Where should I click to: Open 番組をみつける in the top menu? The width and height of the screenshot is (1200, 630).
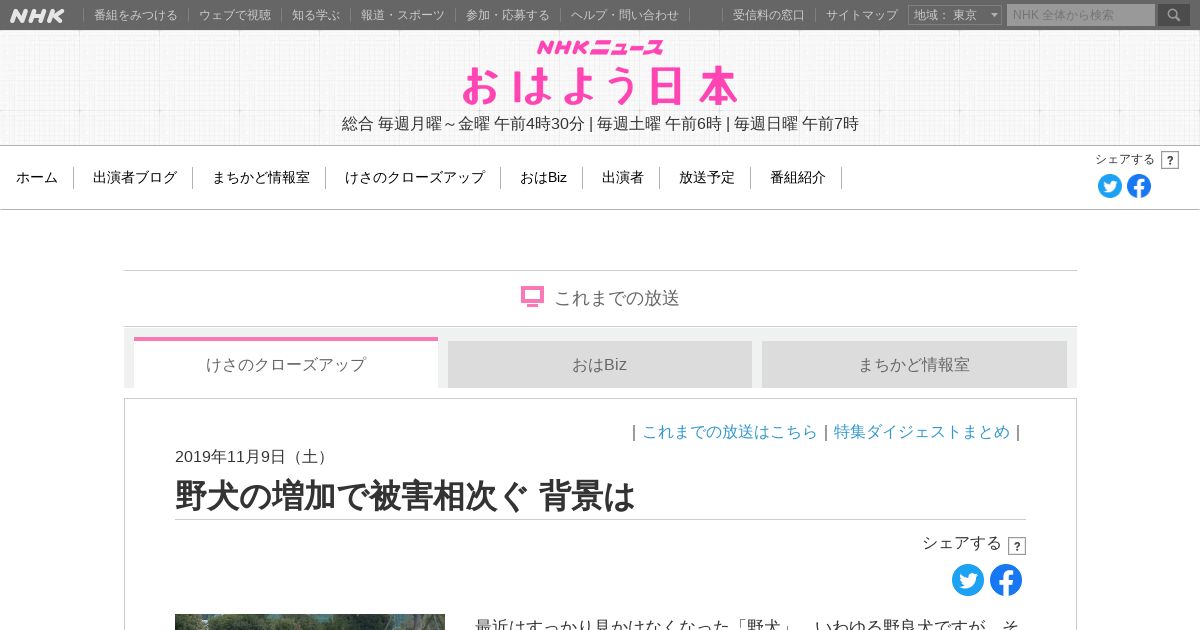[x=136, y=15]
